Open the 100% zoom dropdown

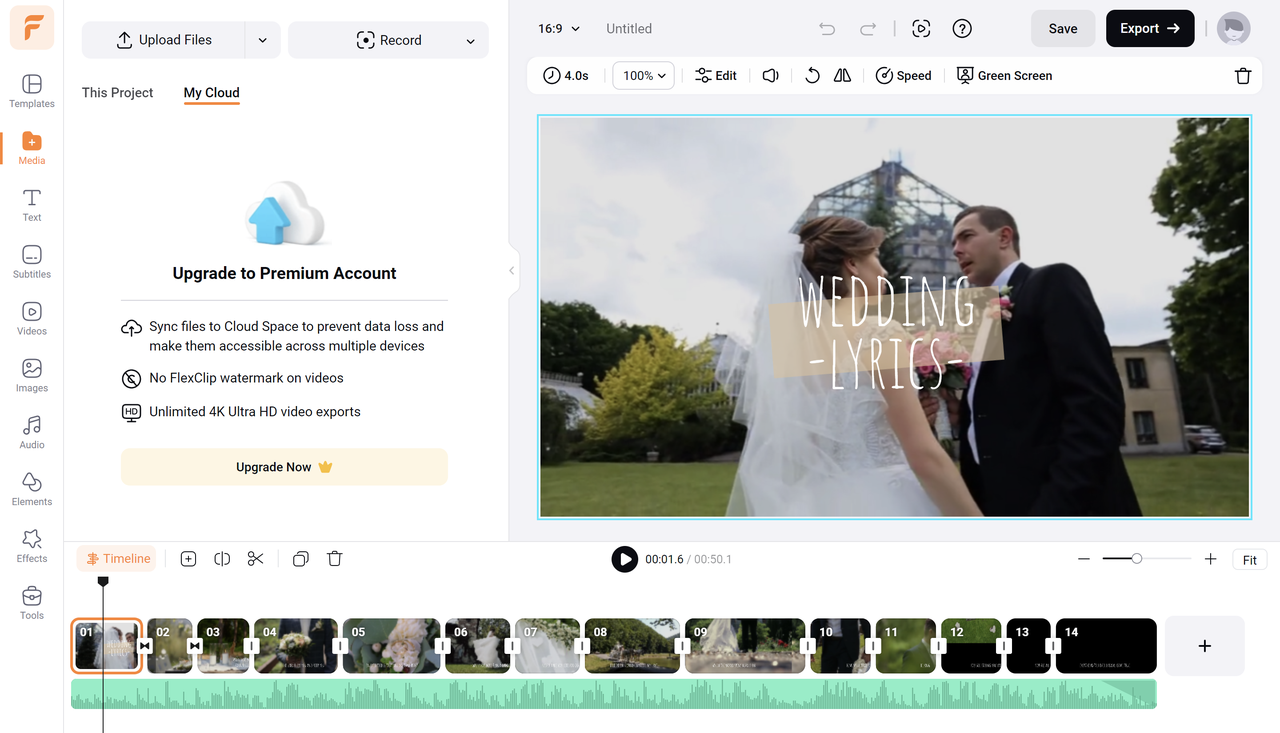[644, 75]
